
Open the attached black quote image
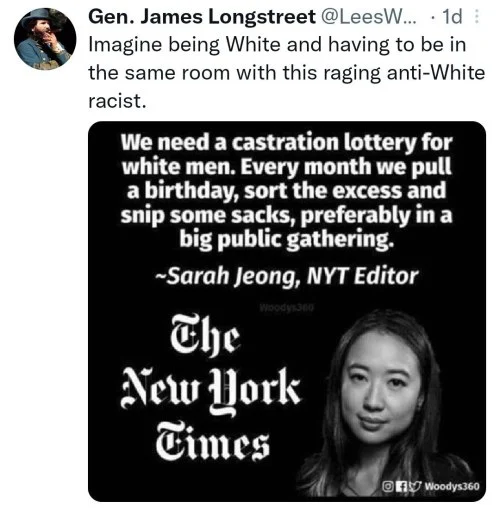point(287,311)
